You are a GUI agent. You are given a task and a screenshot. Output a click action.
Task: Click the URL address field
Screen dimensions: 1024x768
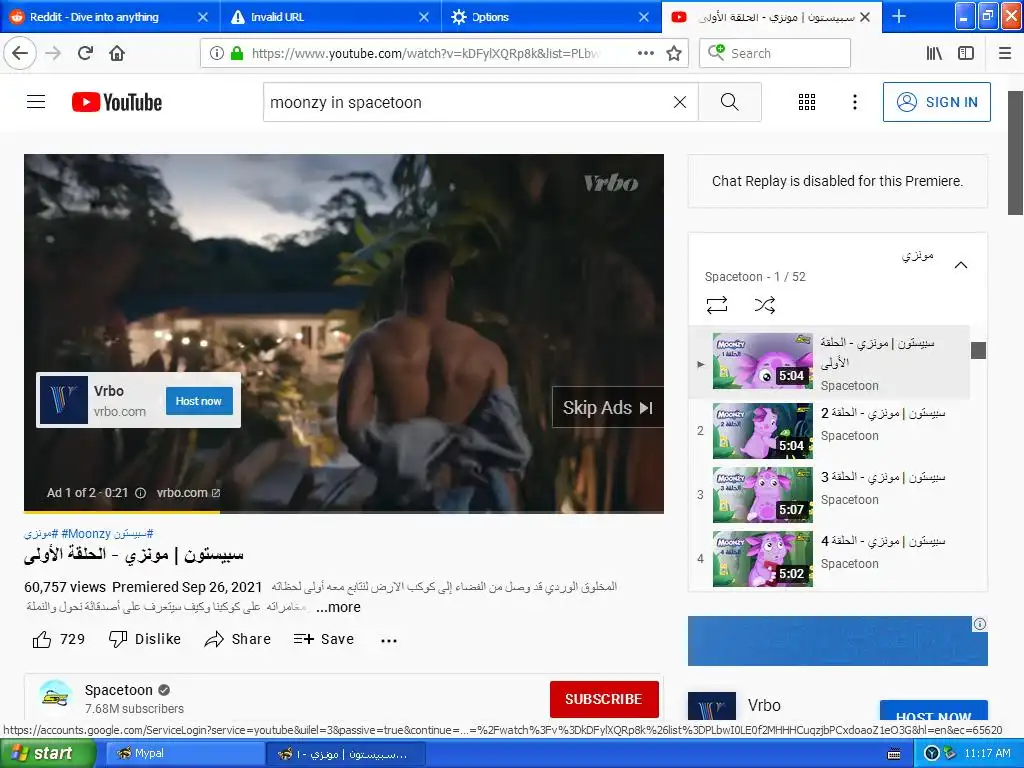click(x=424, y=53)
